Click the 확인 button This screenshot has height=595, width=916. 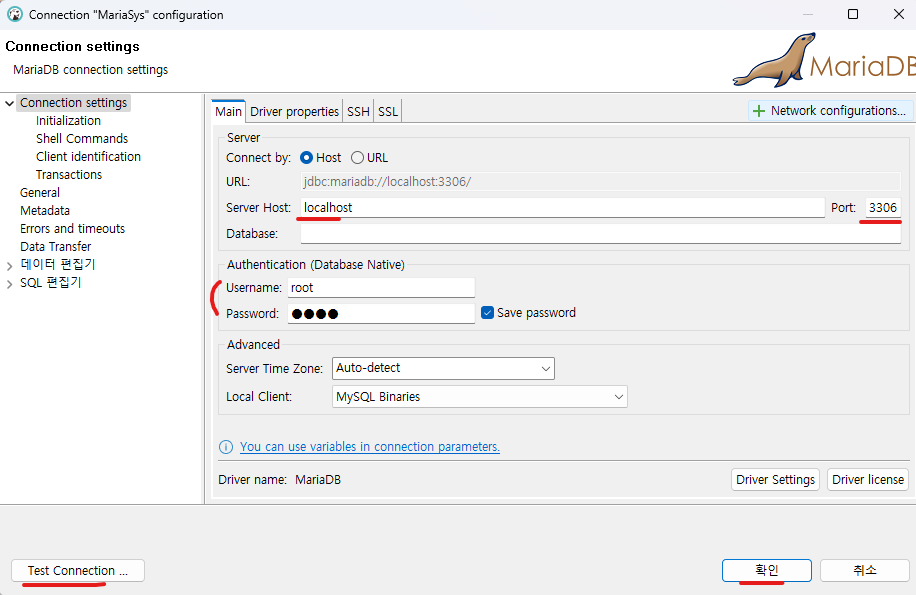(766, 570)
